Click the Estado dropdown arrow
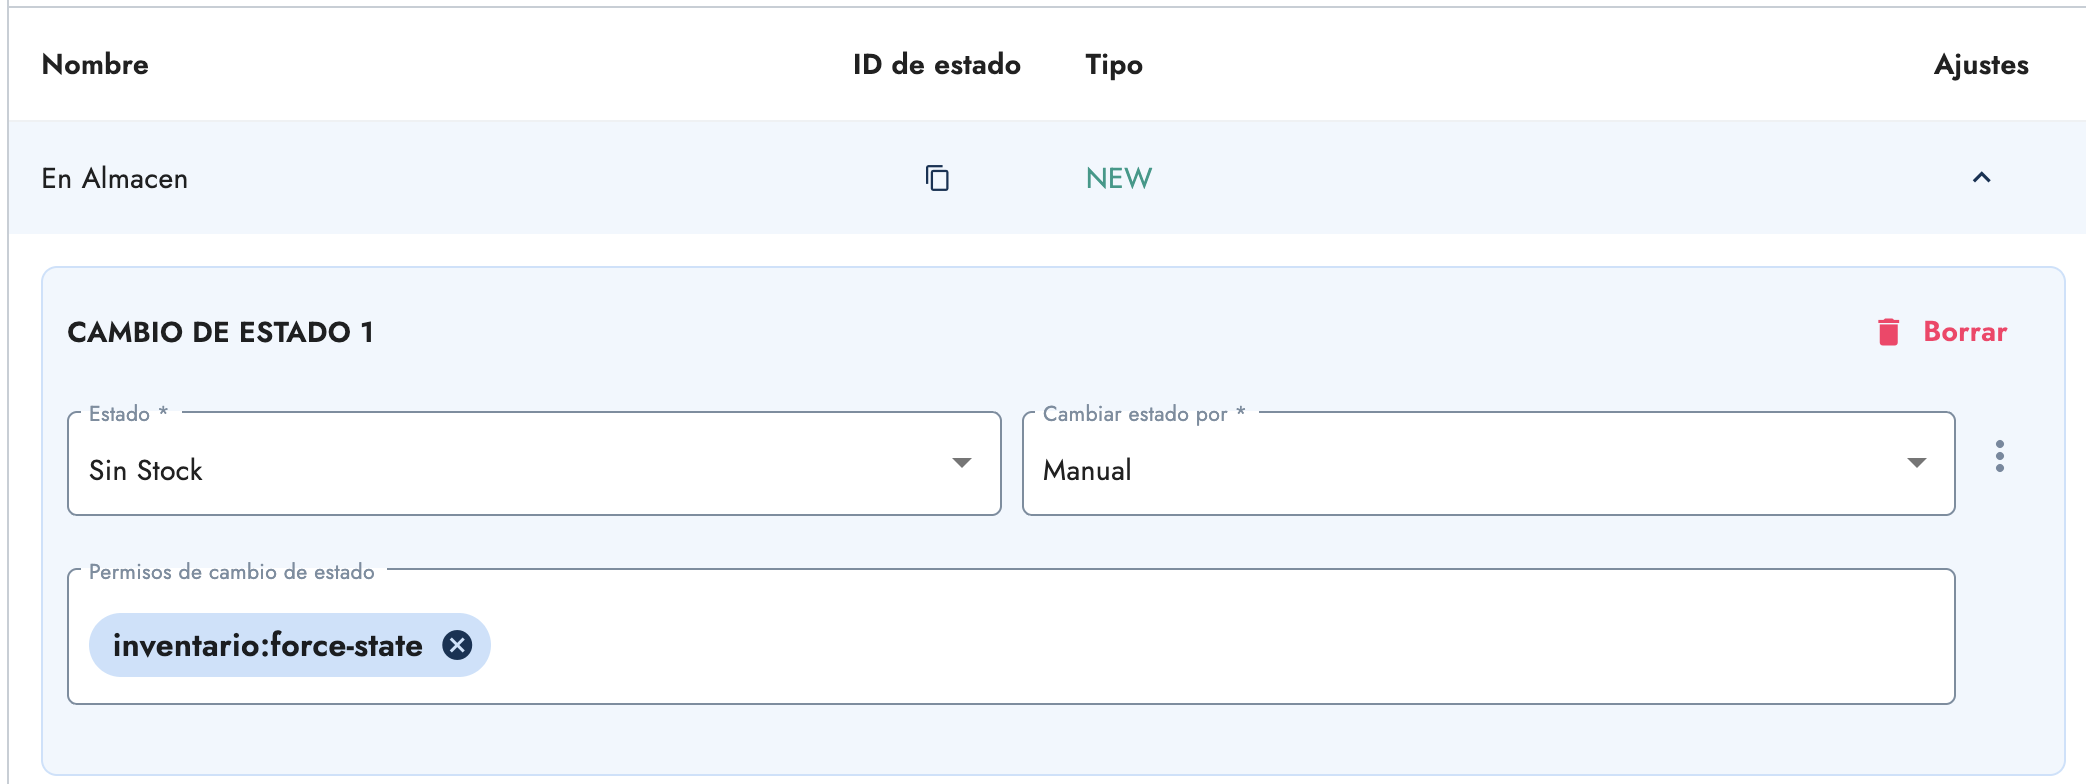The width and height of the screenshot is (2086, 784). click(961, 463)
